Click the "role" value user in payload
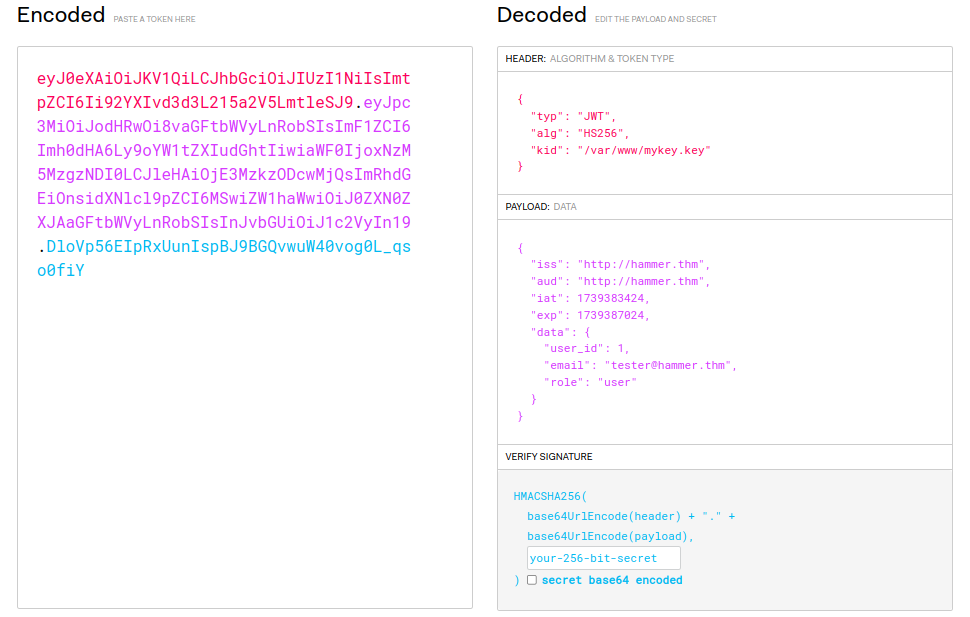Image resolution: width=970 pixels, height=617 pixels. pos(617,382)
